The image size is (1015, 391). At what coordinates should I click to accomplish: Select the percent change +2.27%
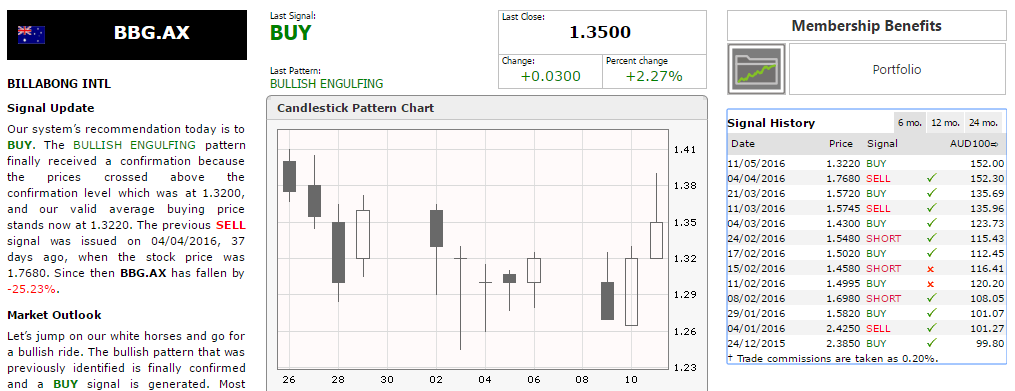click(654, 76)
